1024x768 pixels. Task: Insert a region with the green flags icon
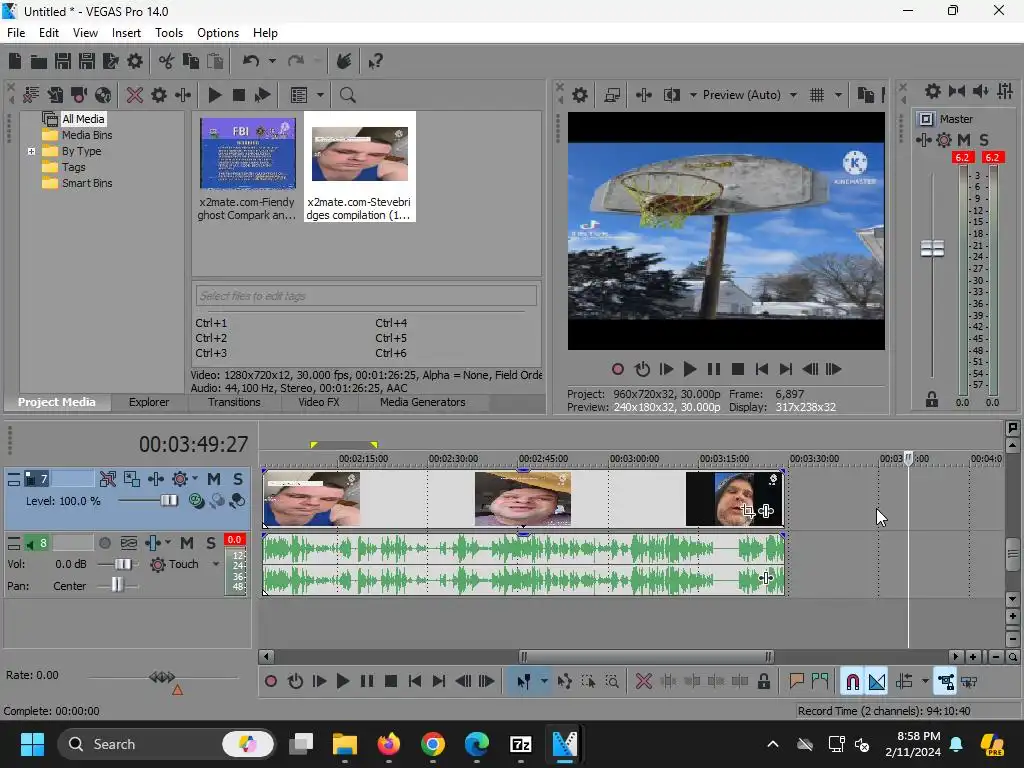click(x=820, y=682)
